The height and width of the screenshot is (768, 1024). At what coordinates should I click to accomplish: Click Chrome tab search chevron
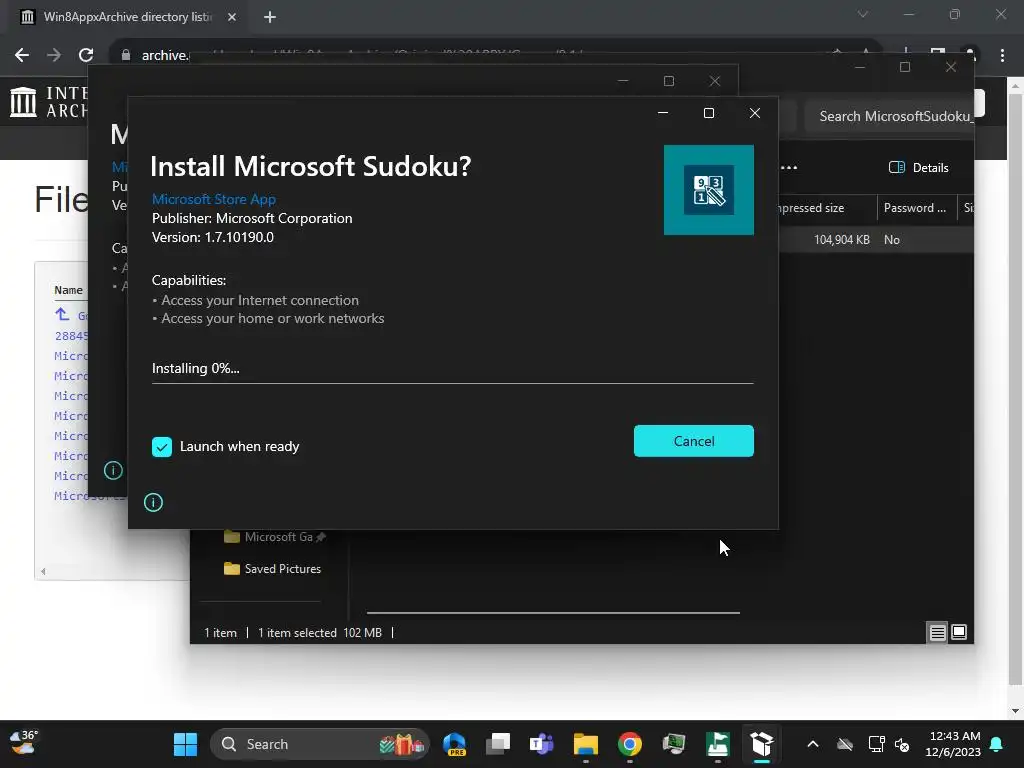pos(863,14)
